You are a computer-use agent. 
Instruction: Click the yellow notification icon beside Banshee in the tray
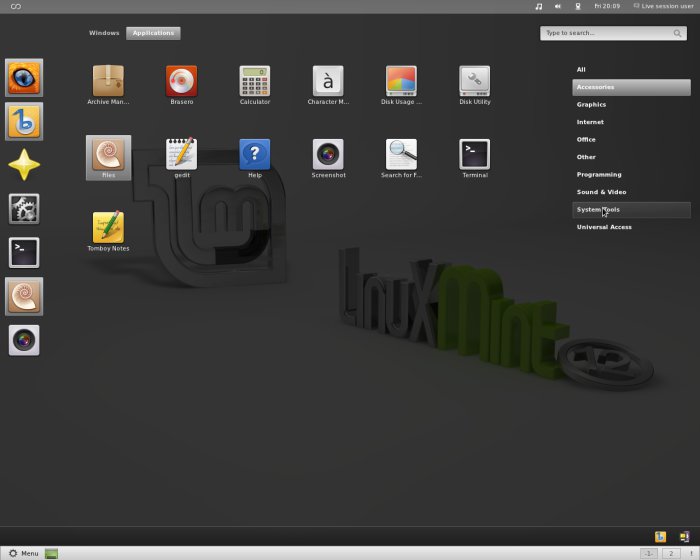[684, 536]
